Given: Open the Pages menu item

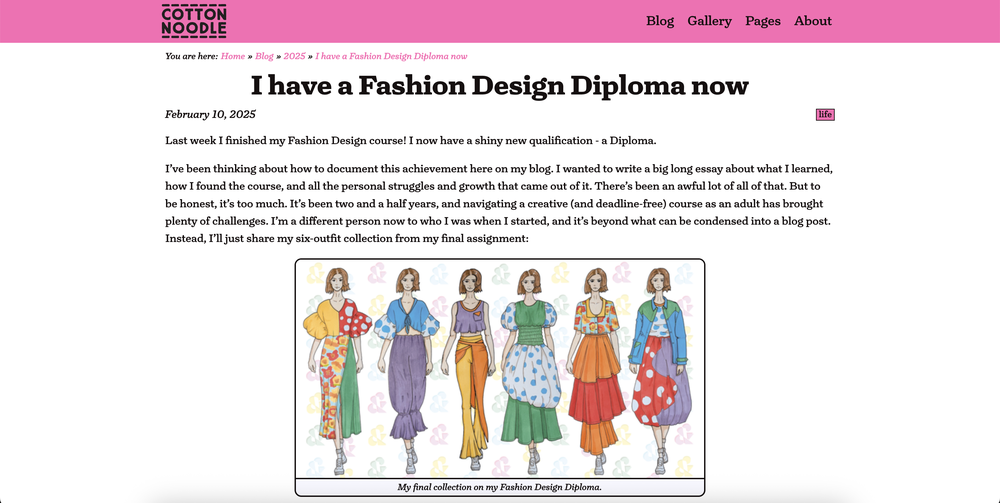Looking at the screenshot, I should 763,21.
